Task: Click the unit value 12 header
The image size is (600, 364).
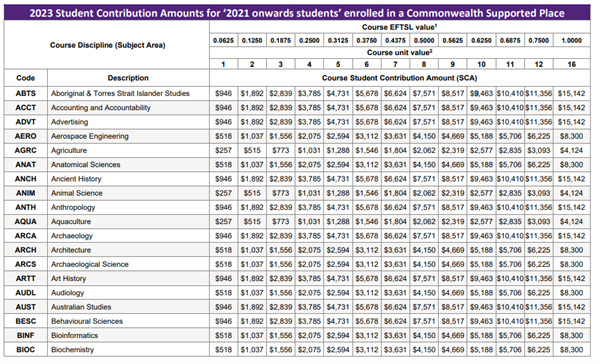Action: point(539,64)
